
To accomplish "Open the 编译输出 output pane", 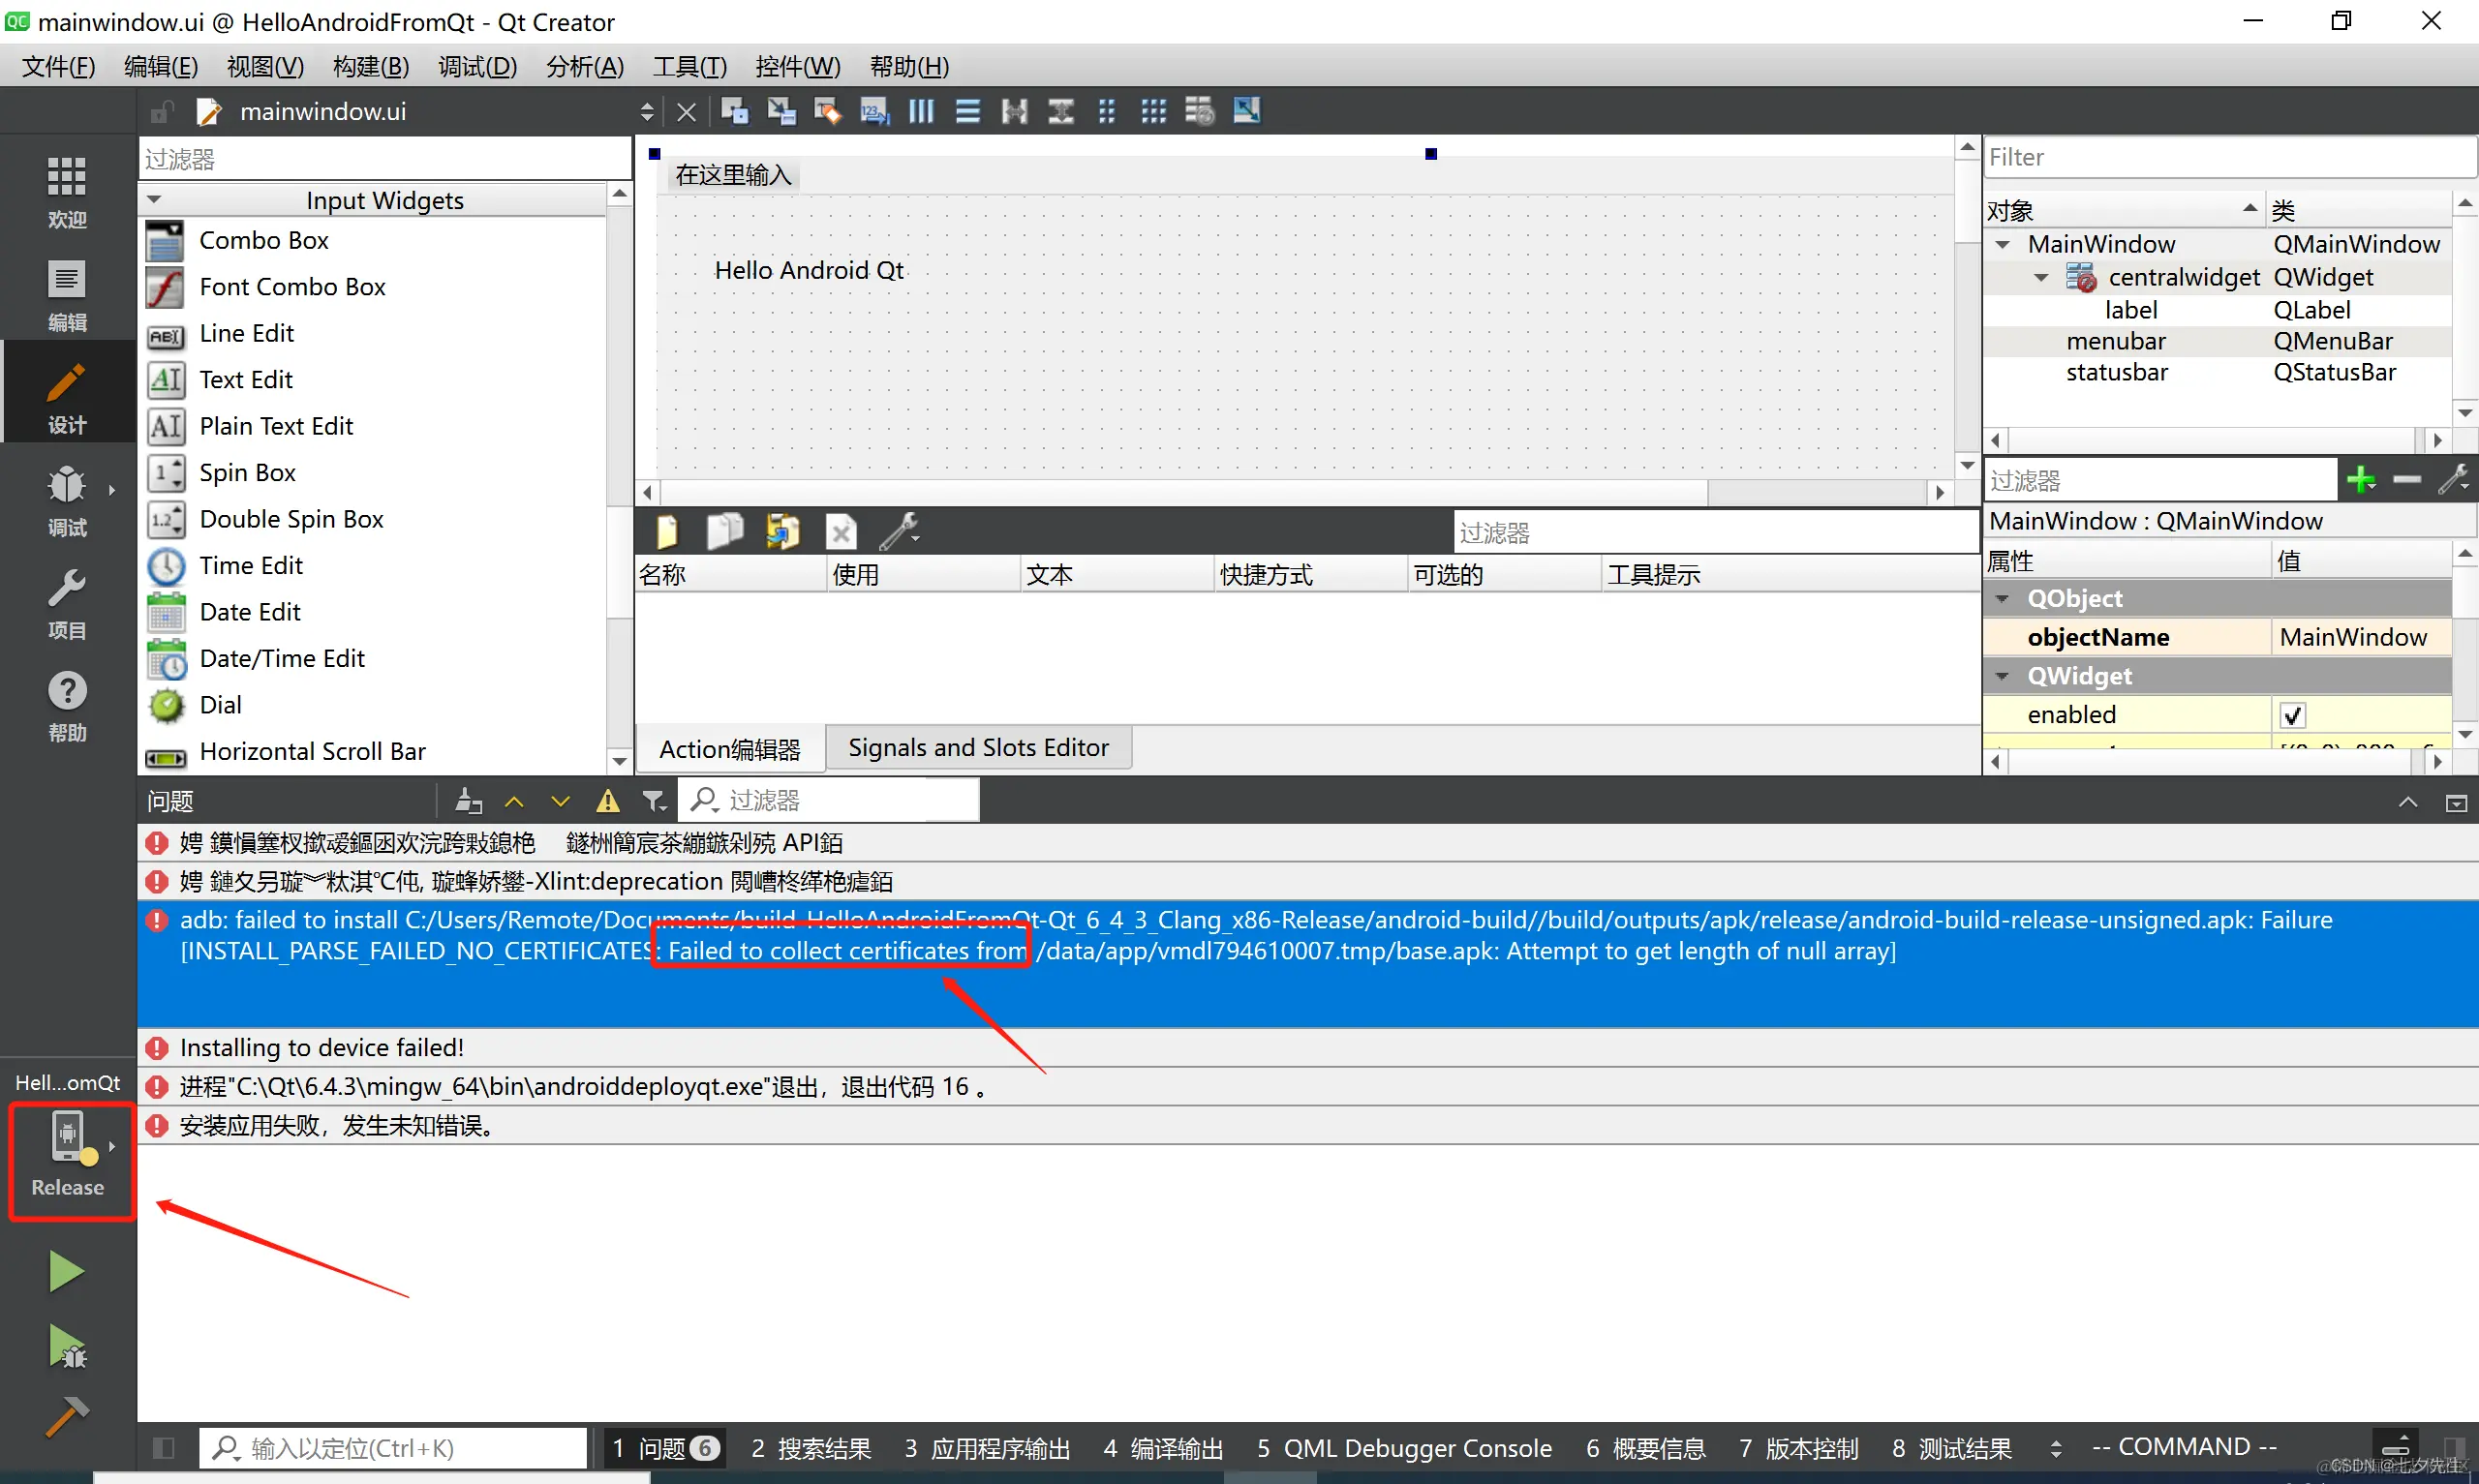I will pos(1163,1448).
